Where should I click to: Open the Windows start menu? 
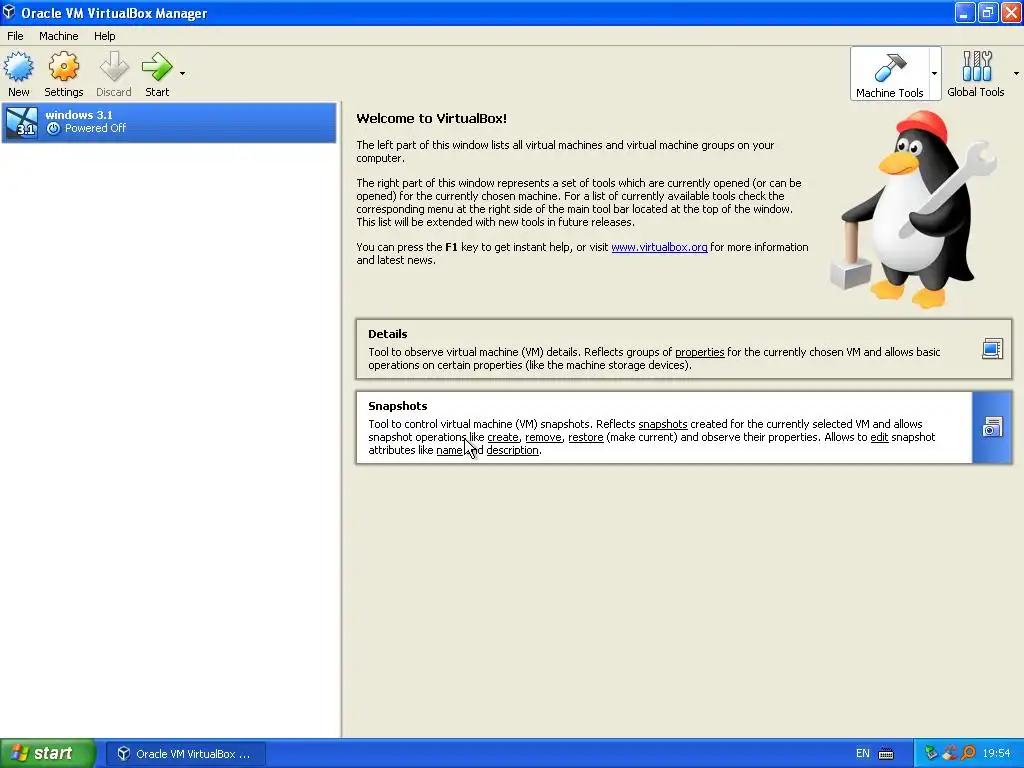pos(48,753)
